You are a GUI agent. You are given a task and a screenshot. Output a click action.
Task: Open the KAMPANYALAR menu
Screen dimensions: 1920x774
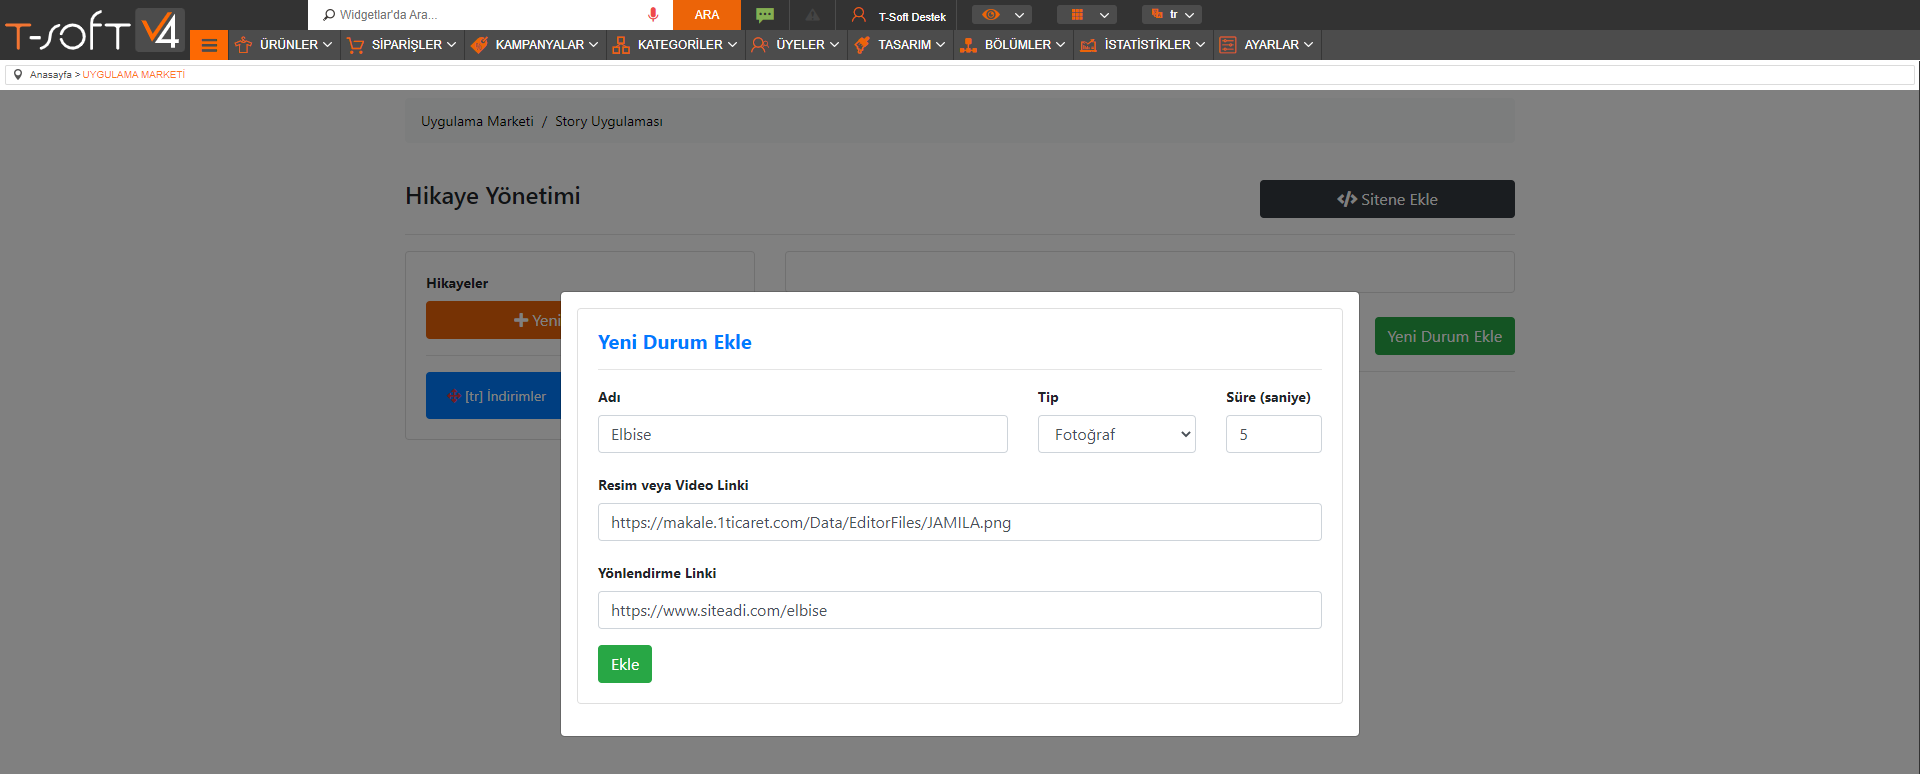click(x=535, y=45)
